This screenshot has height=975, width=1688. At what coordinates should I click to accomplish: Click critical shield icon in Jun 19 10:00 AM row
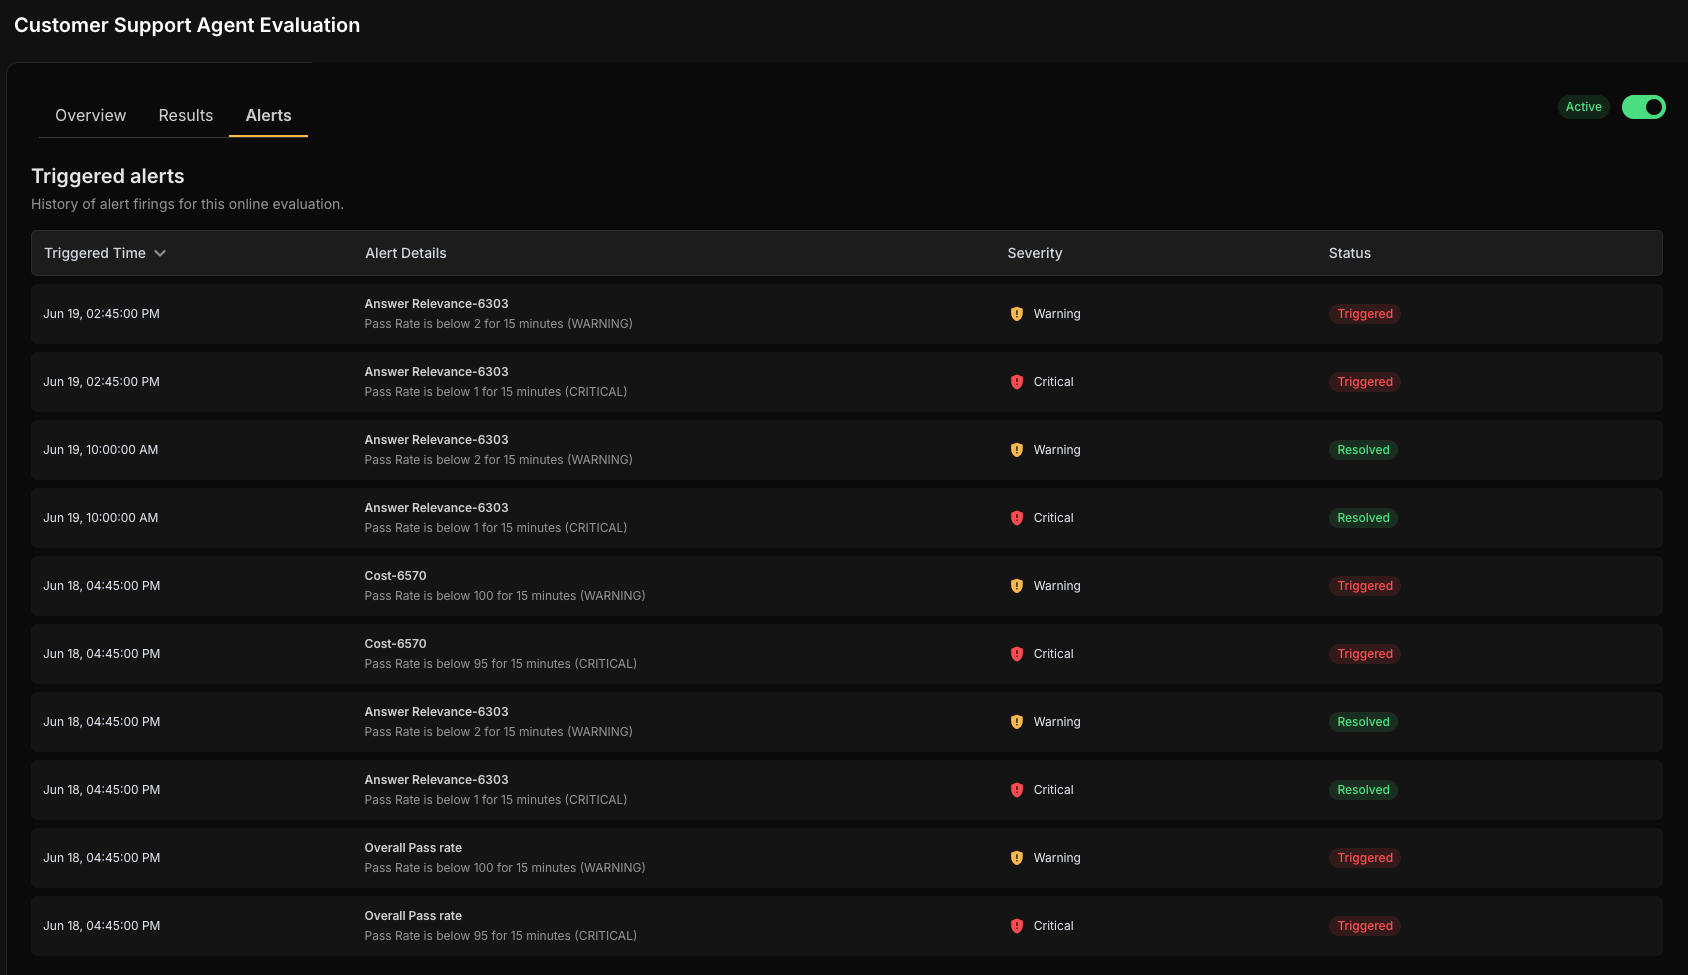(x=1017, y=518)
